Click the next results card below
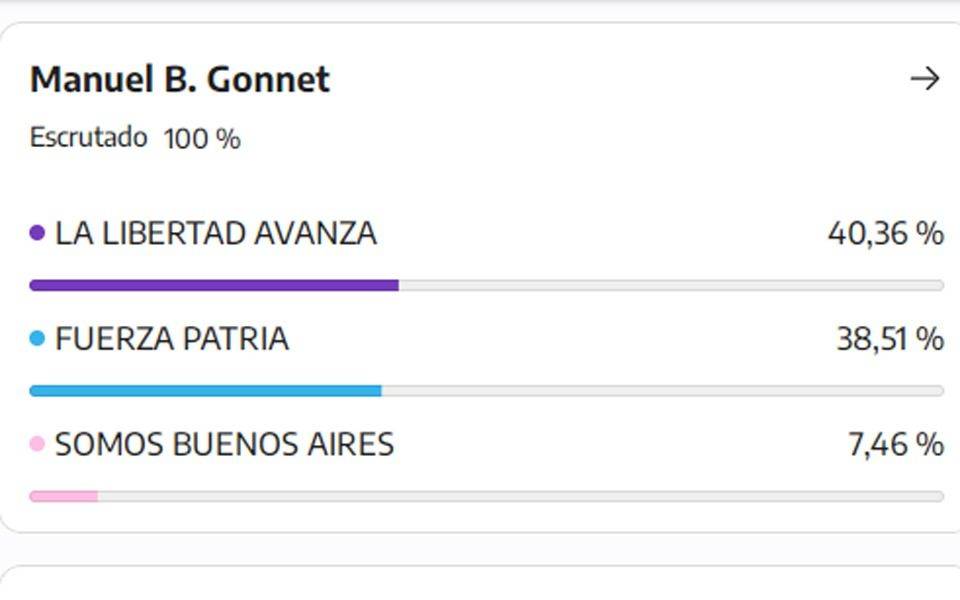This screenshot has width=960, height=600. (480, 582)
